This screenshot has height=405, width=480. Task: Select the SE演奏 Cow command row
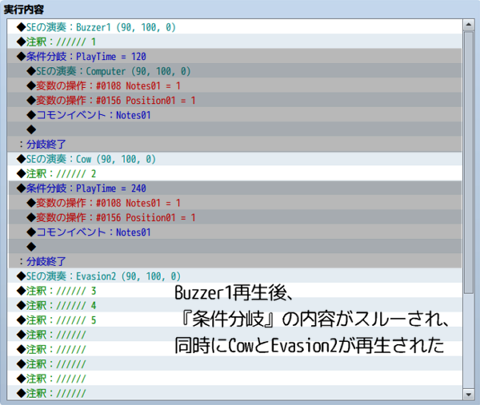coord(235,159)
